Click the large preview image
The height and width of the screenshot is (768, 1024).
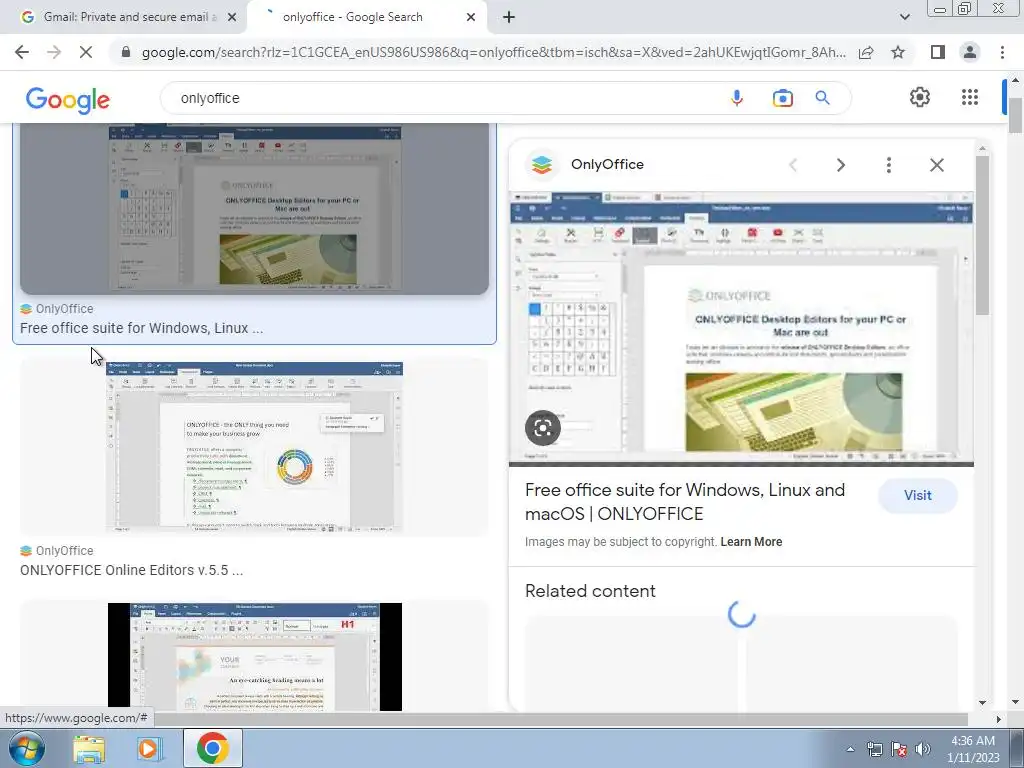741,329
